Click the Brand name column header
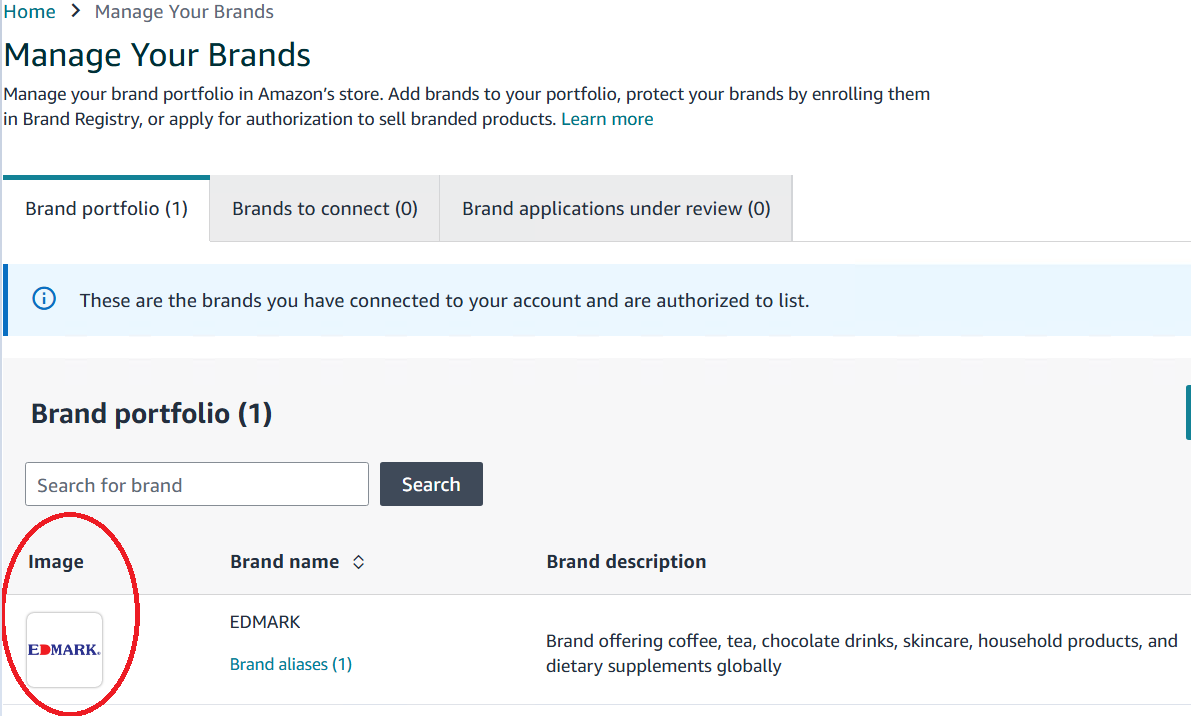 pyautogui.click(x=285, y=562)
